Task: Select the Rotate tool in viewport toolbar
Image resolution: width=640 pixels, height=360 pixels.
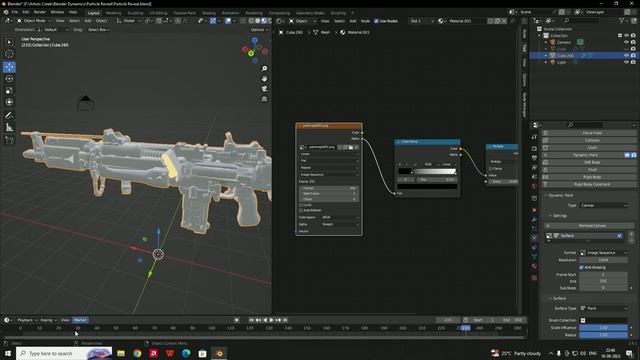Action: pos(9,79)
